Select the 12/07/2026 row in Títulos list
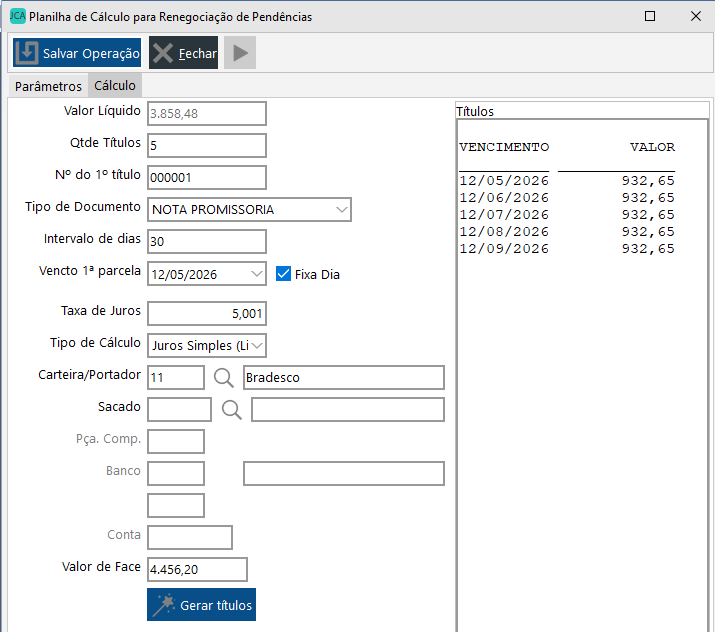The width and height of the screenshot is (715, 632). (566, 215)
